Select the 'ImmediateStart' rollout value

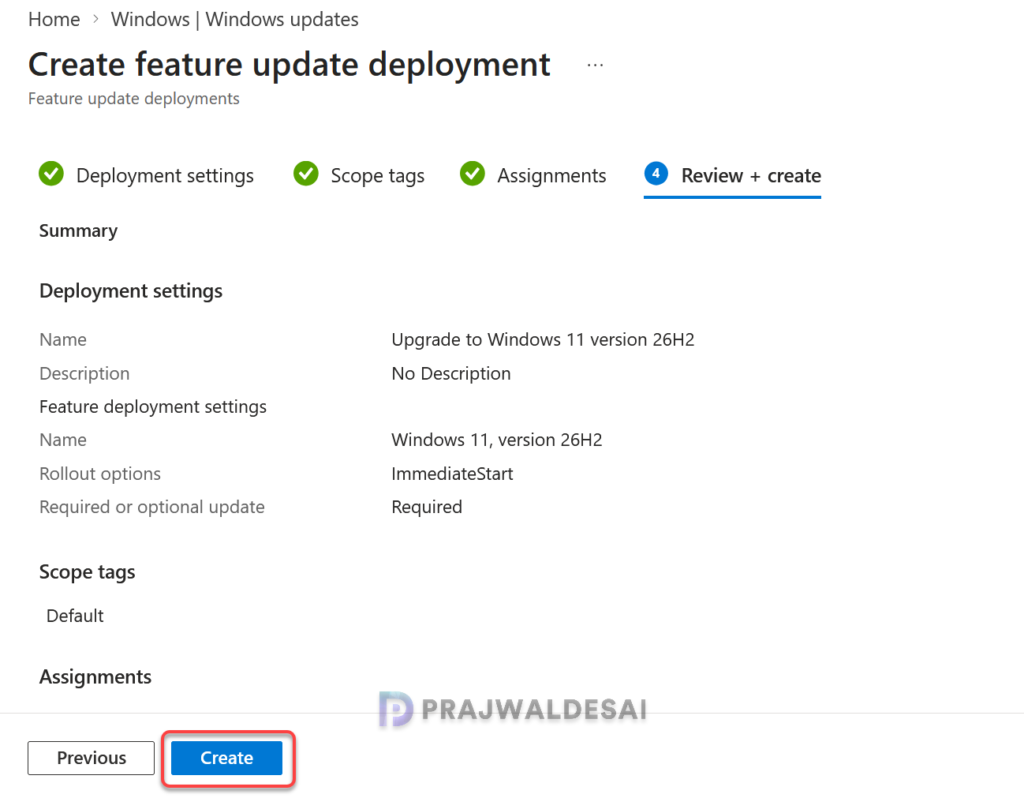453,473
